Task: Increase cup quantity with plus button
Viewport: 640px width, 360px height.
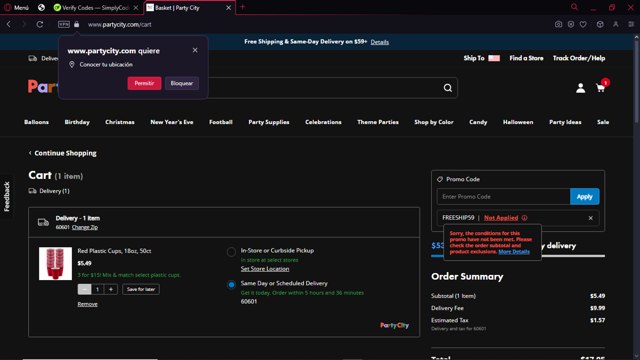Action: (x=111, y=289)
